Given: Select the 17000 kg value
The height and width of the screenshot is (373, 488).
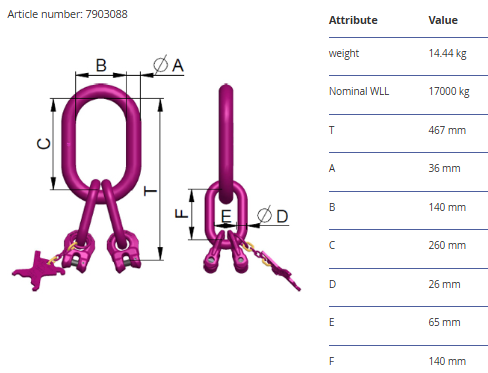Looking at the screenshot, I should 449,91.
